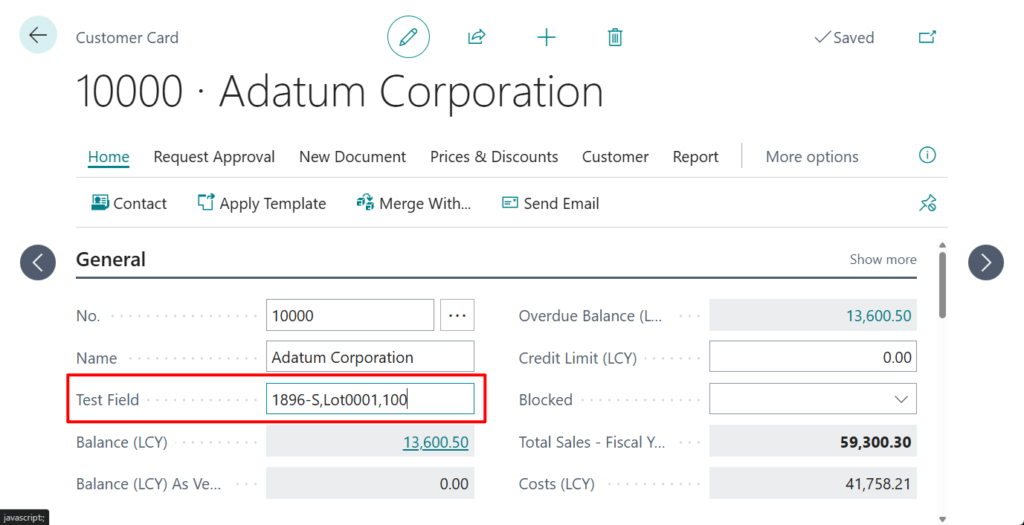Click the back arrow icon

click(38, 36)
